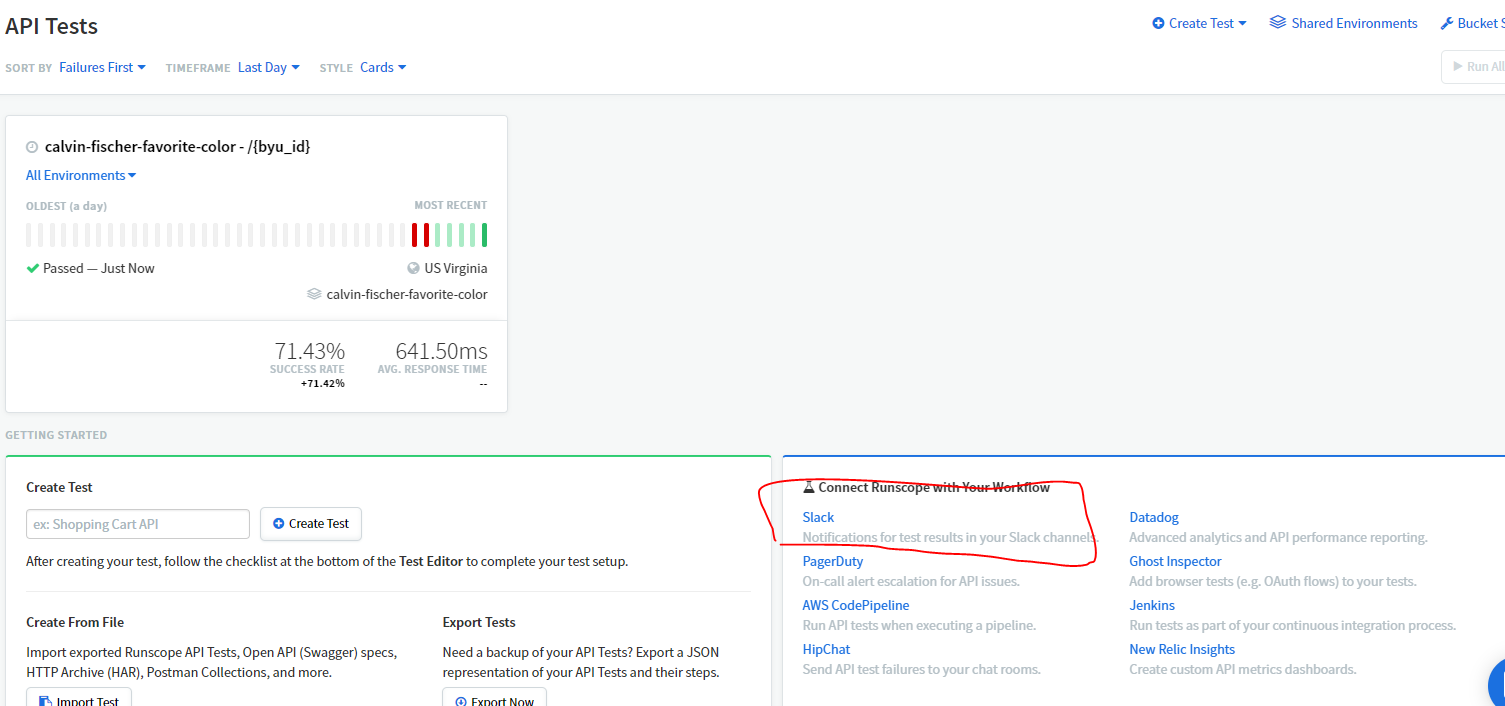1505x706 pixels.
Task: Open the Datadog integration link
Action: point(1154,517)
